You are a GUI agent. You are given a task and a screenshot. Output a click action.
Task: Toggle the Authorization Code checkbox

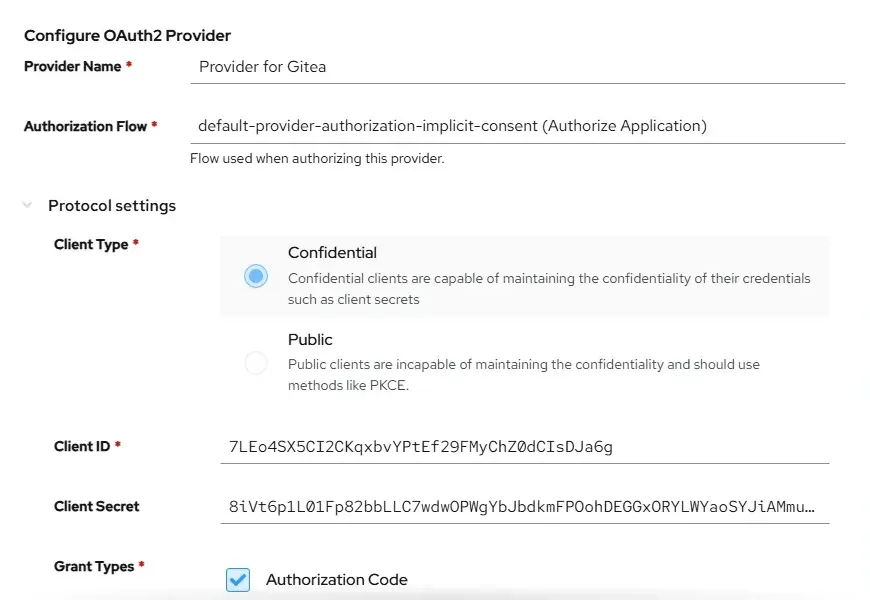click(x=238, y=579)
